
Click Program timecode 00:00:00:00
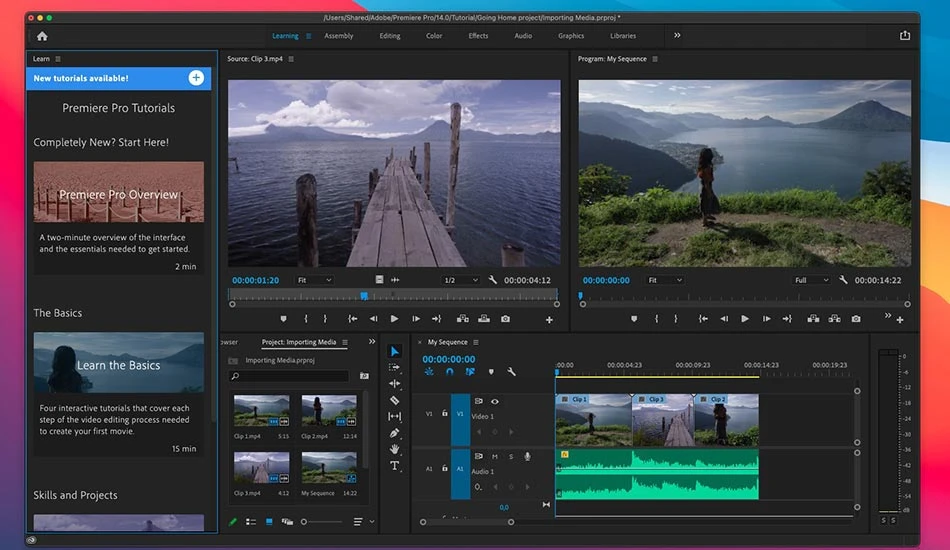[606, 280]
